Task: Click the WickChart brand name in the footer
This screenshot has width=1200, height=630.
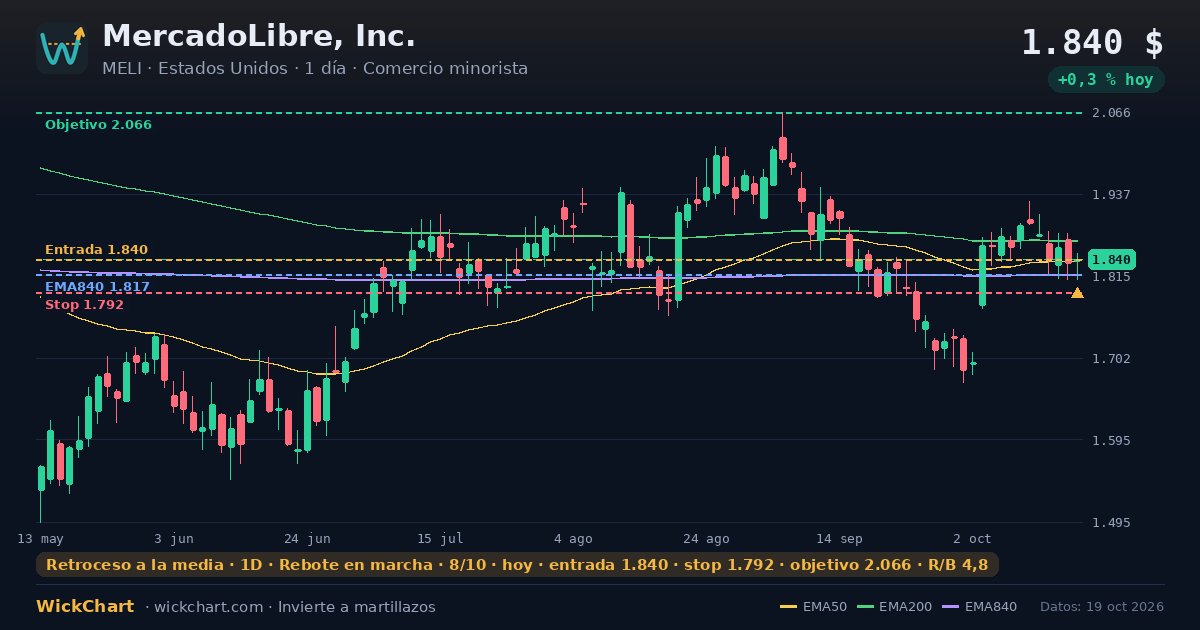Action: pyautogui.click(x=85, y=607)
